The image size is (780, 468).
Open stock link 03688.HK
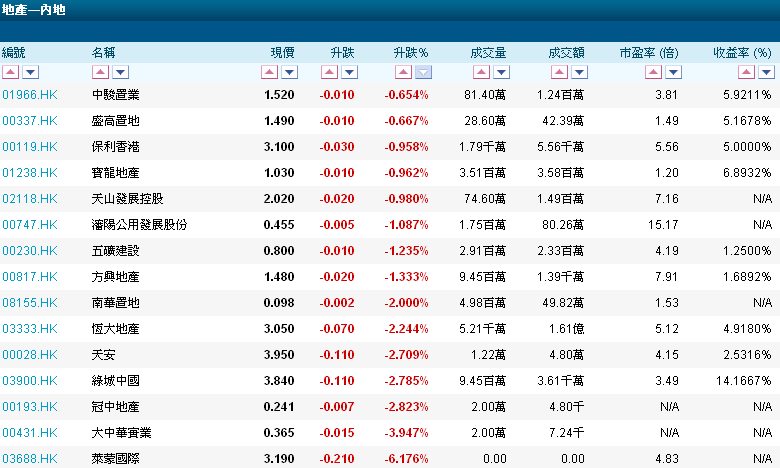[x=30, y=459]
